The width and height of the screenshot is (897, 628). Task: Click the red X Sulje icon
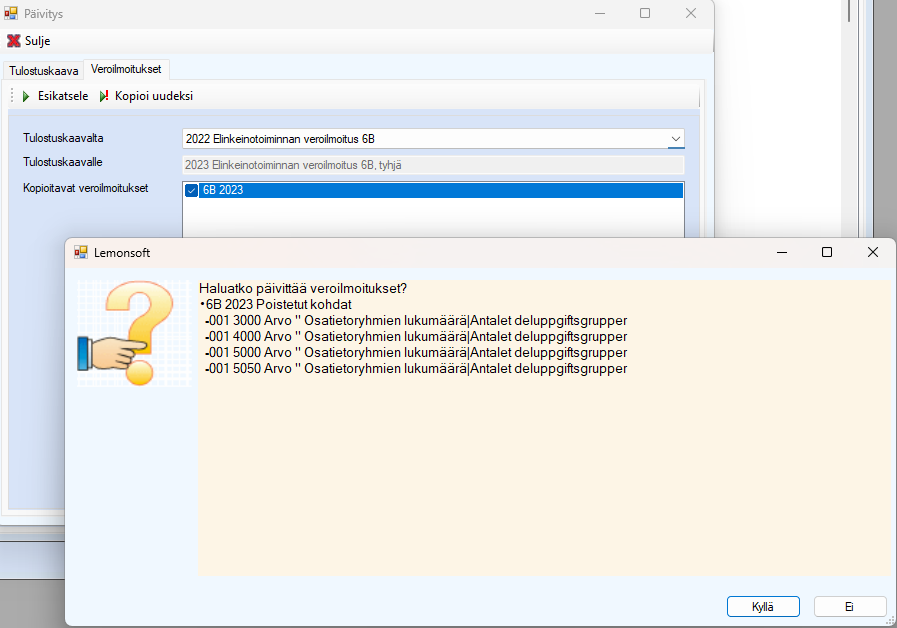(x=14, y=41)
